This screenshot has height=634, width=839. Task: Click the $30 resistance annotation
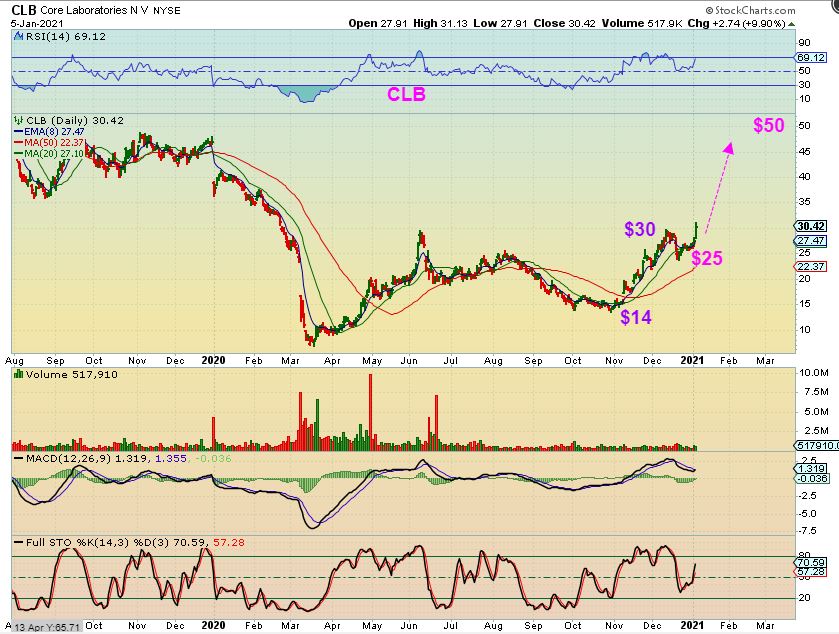click(x=640, y=230)
